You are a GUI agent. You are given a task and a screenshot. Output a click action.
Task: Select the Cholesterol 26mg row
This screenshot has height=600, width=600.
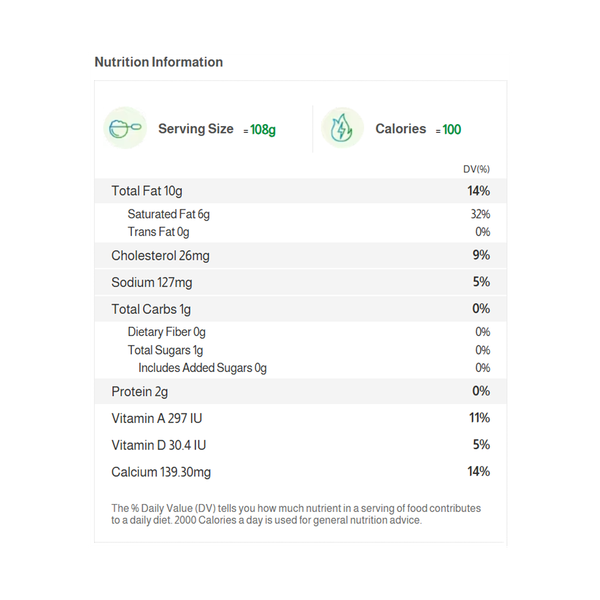(300, 256)
